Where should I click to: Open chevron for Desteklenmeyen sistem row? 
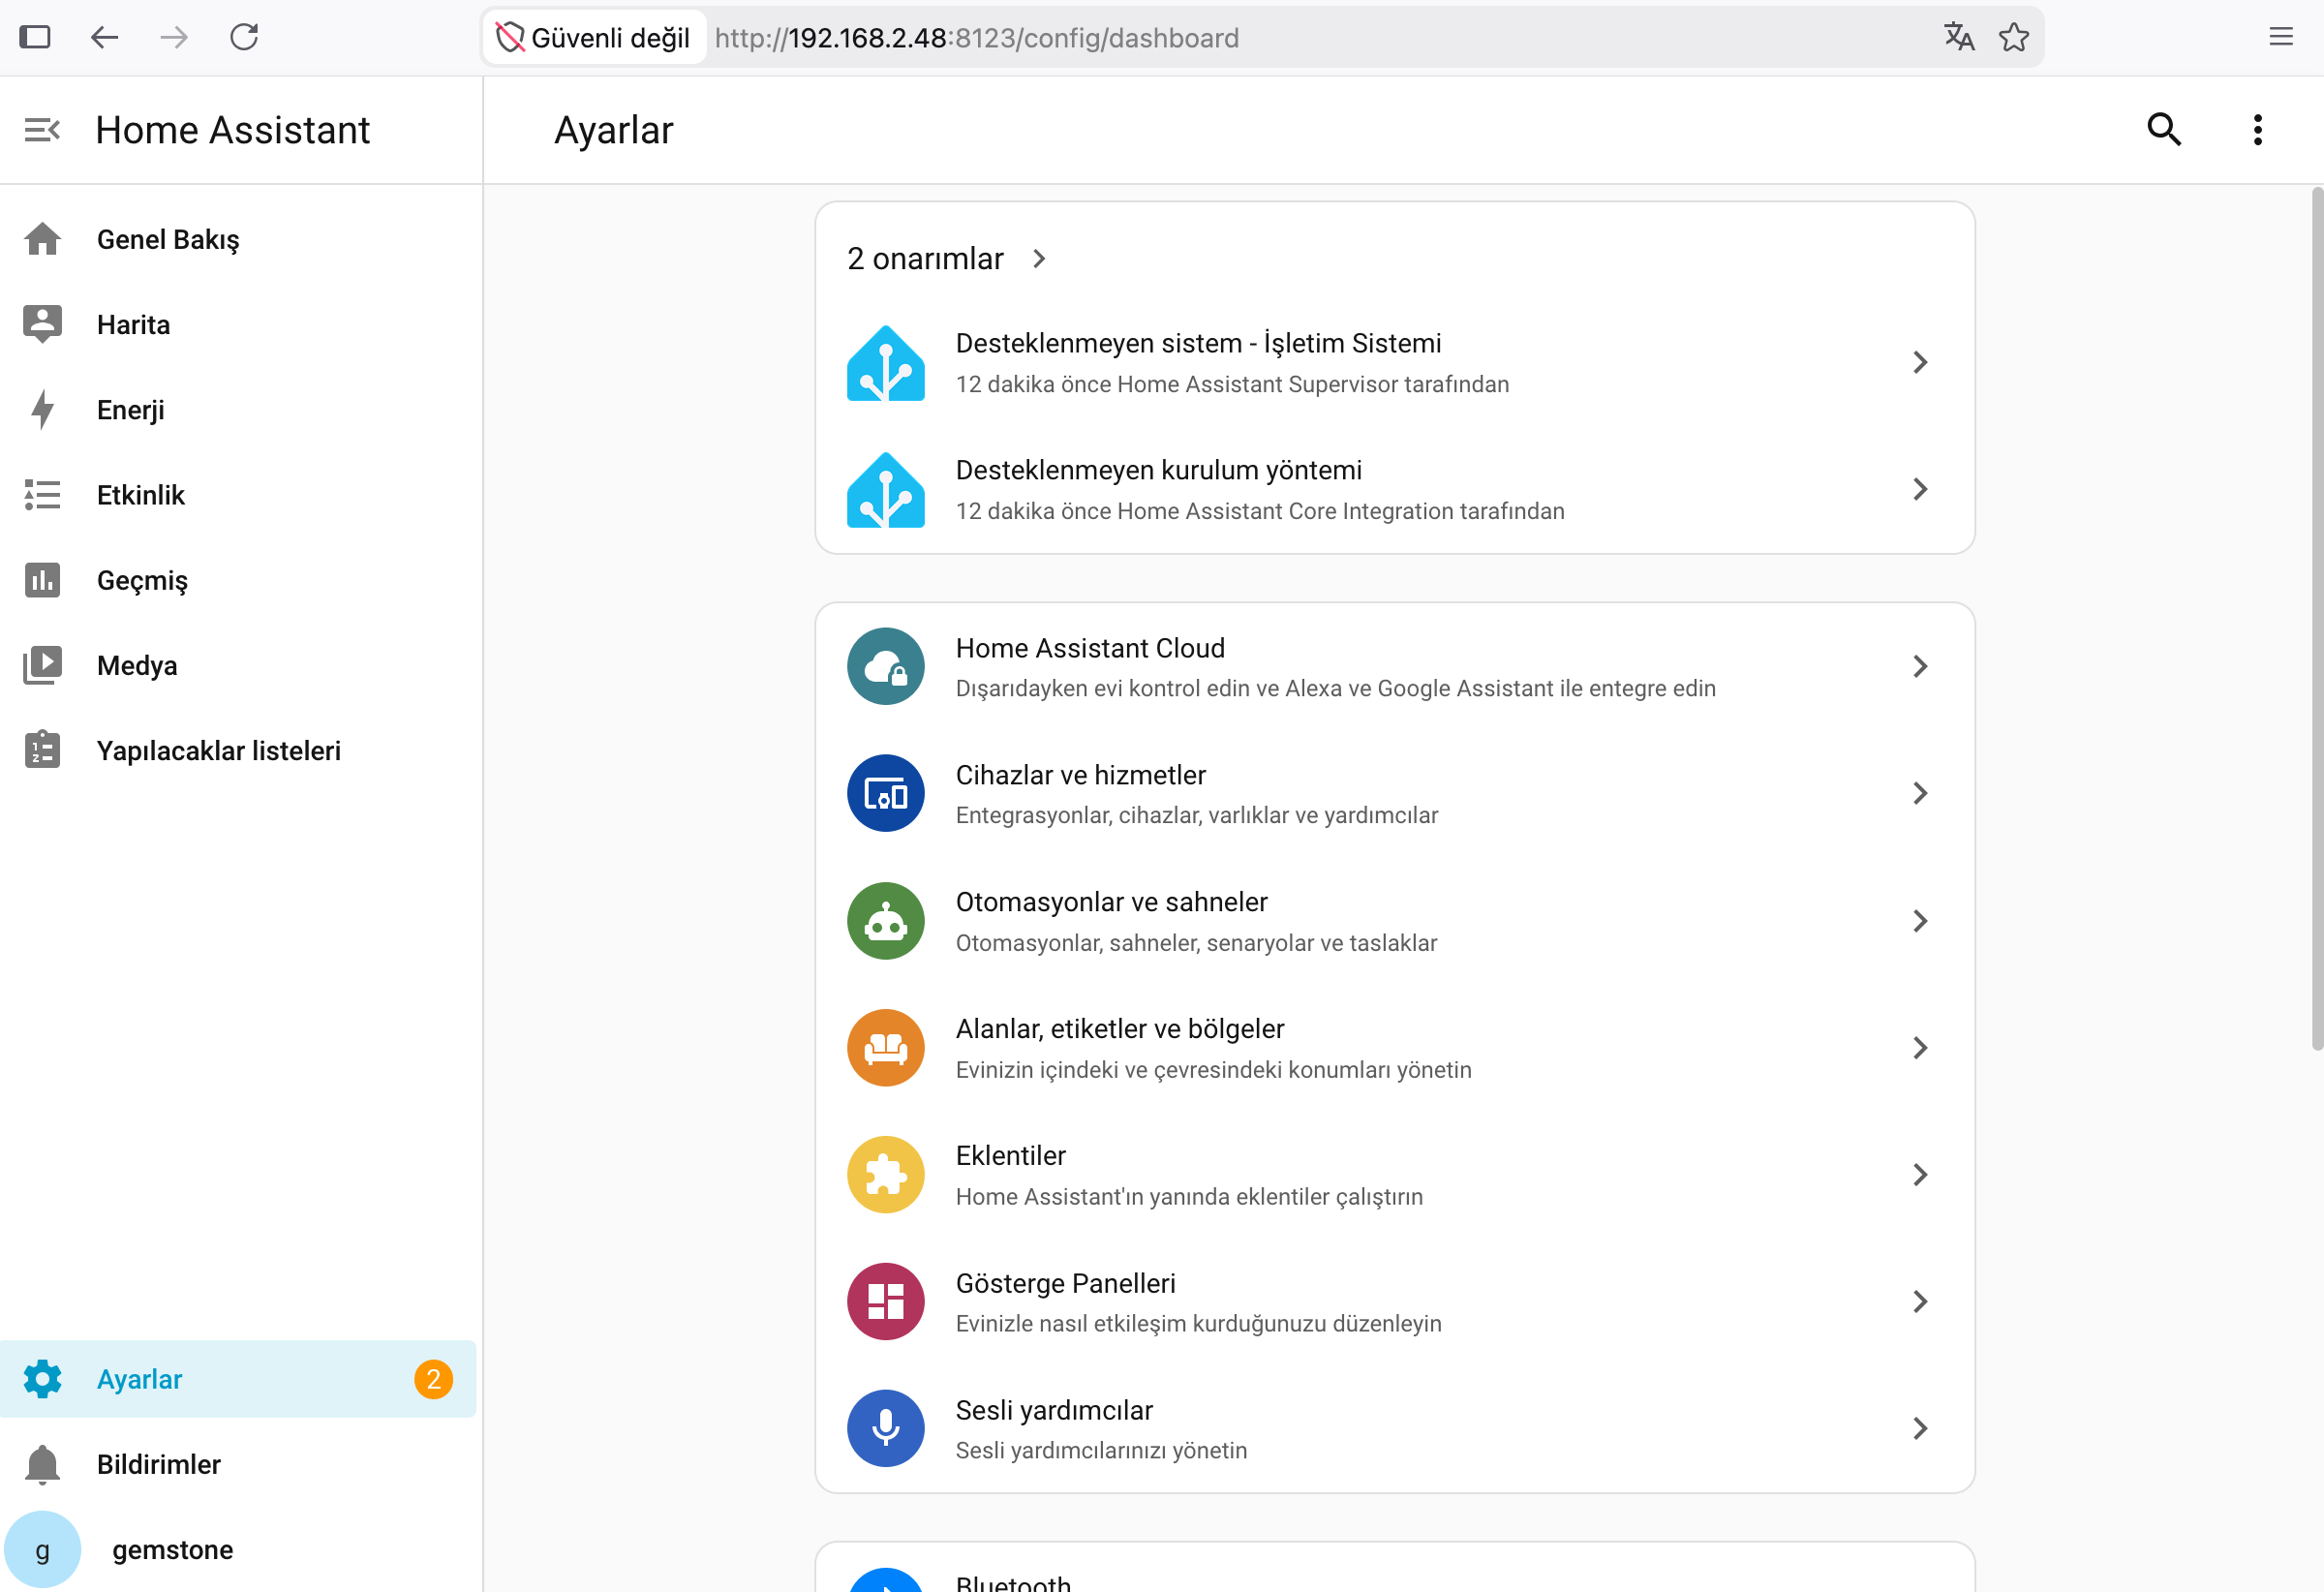[x=1920, y=362]
